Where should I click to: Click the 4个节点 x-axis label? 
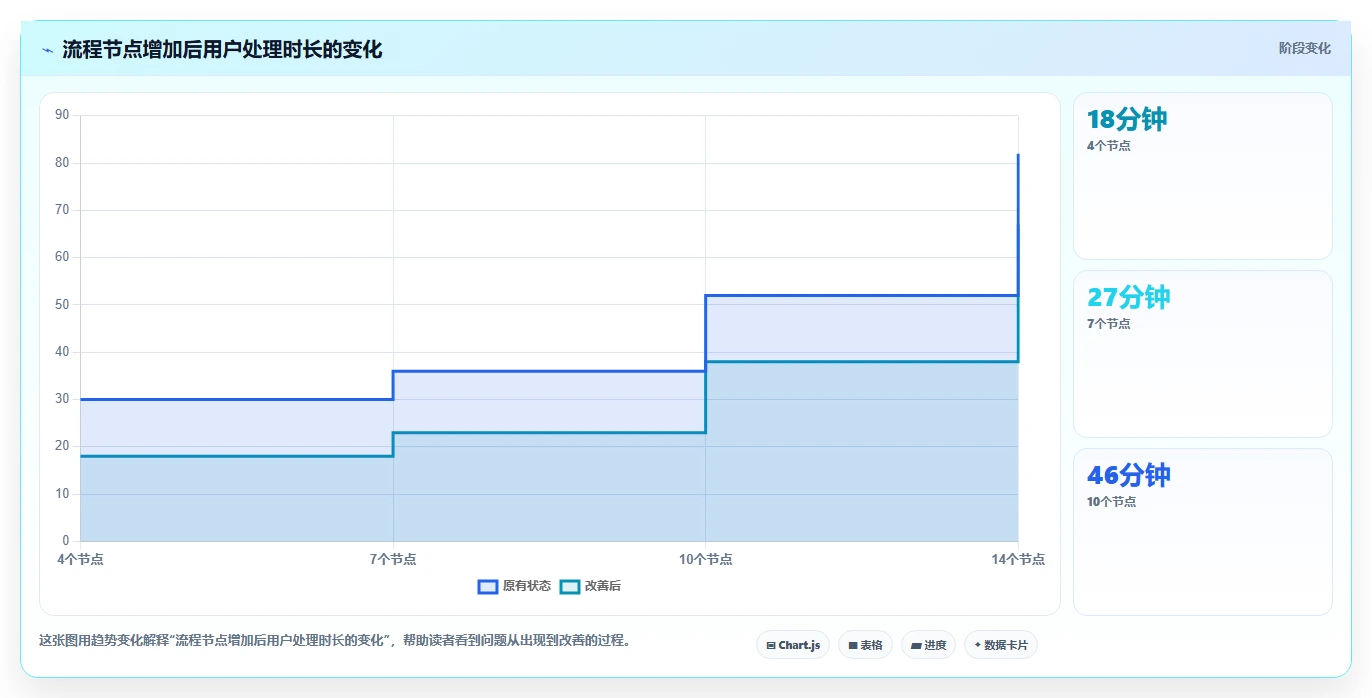pos(80,559)
